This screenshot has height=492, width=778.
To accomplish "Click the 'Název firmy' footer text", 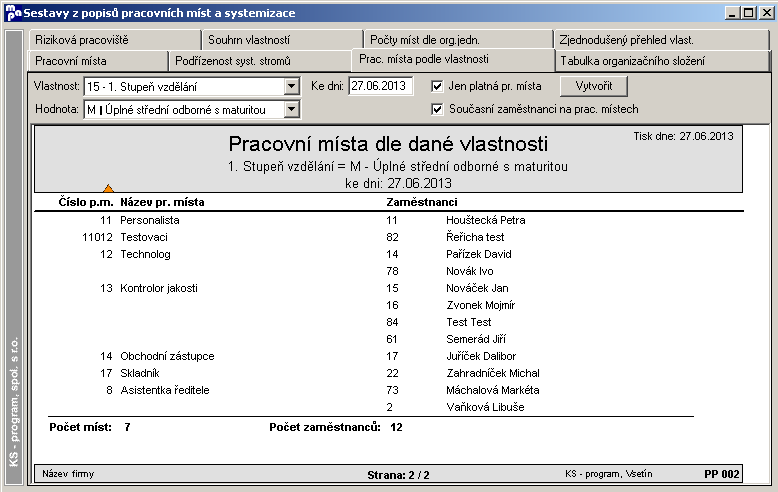I will pos(68,474).
